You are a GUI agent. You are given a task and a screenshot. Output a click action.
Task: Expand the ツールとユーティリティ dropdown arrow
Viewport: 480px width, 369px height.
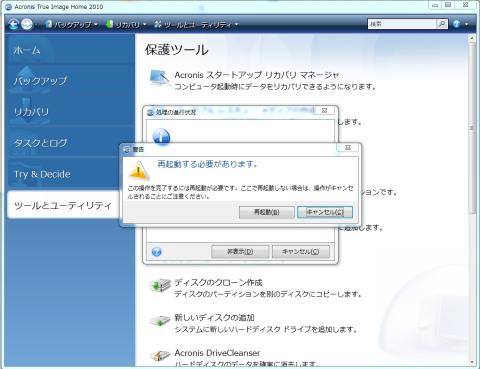(x=236, y=25)
